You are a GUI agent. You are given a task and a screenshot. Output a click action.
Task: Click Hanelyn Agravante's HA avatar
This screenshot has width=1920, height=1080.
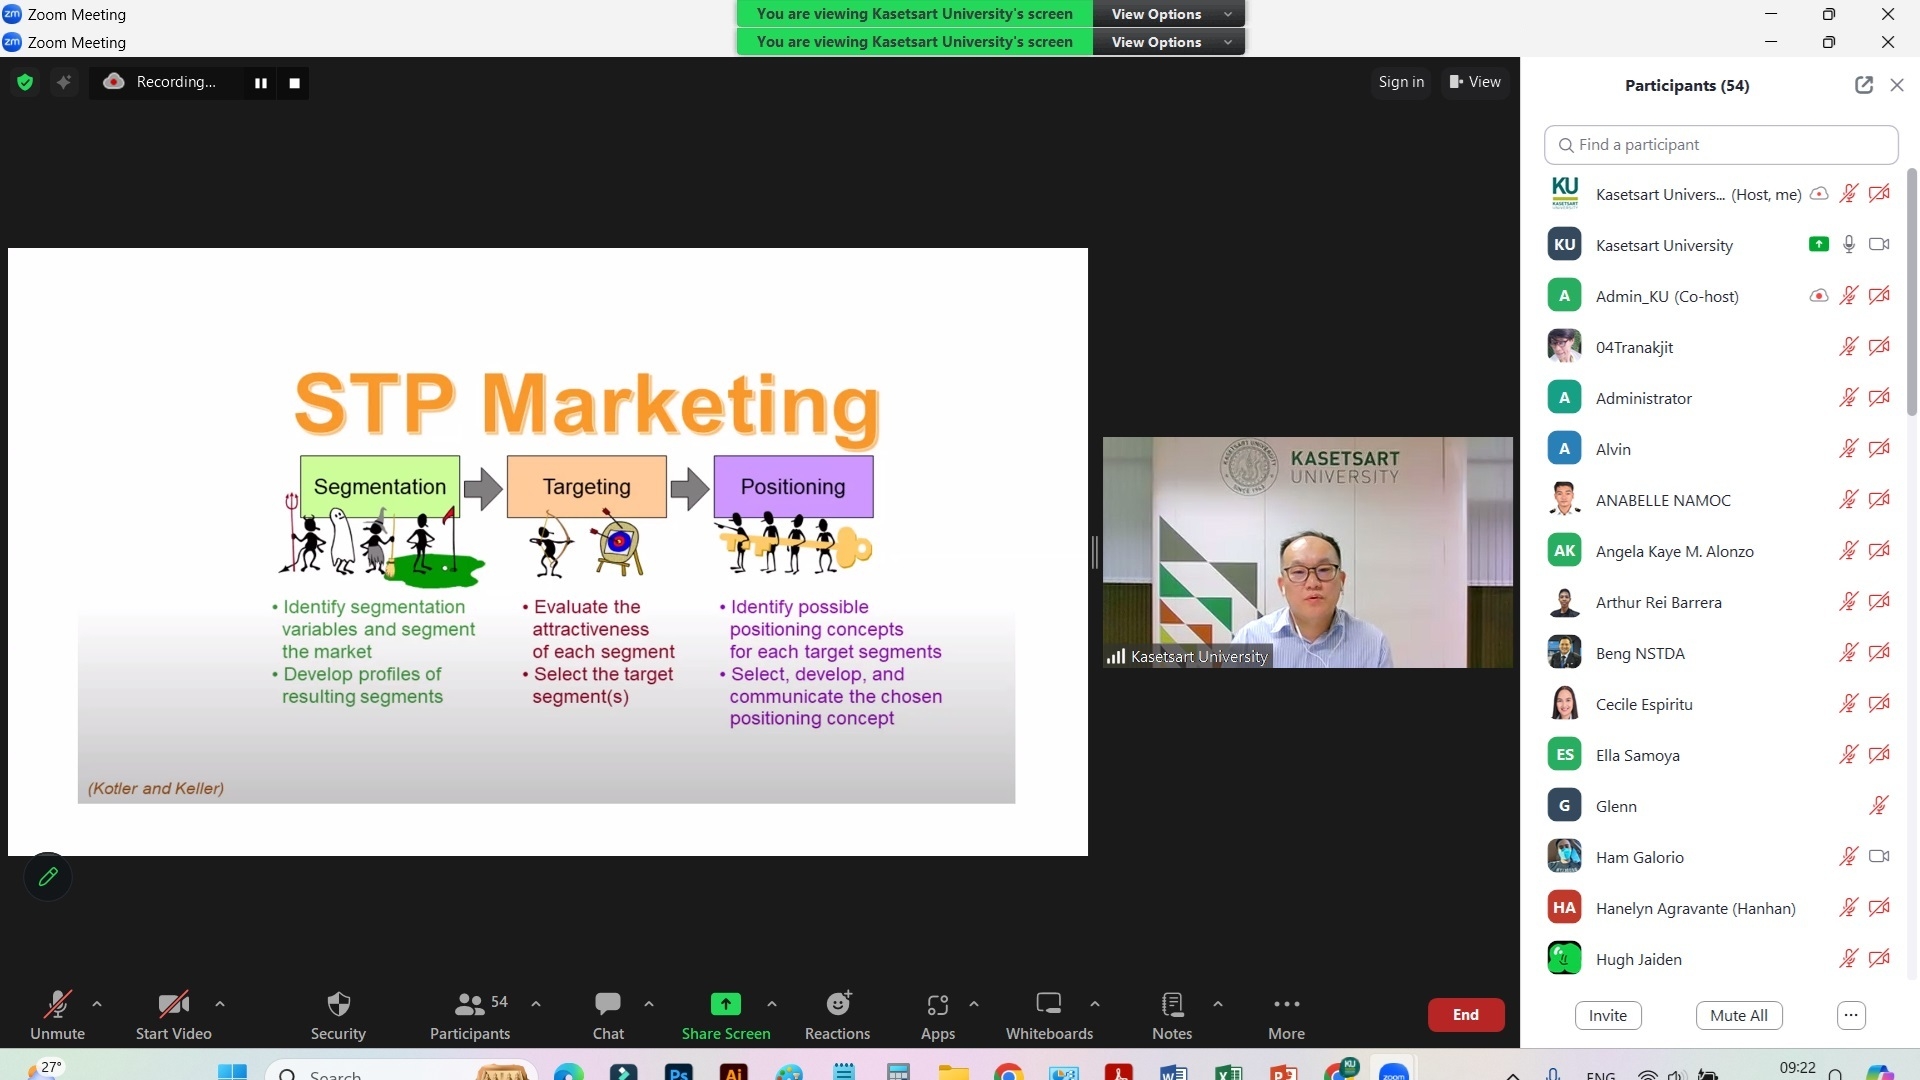(x=1564, y=907)
